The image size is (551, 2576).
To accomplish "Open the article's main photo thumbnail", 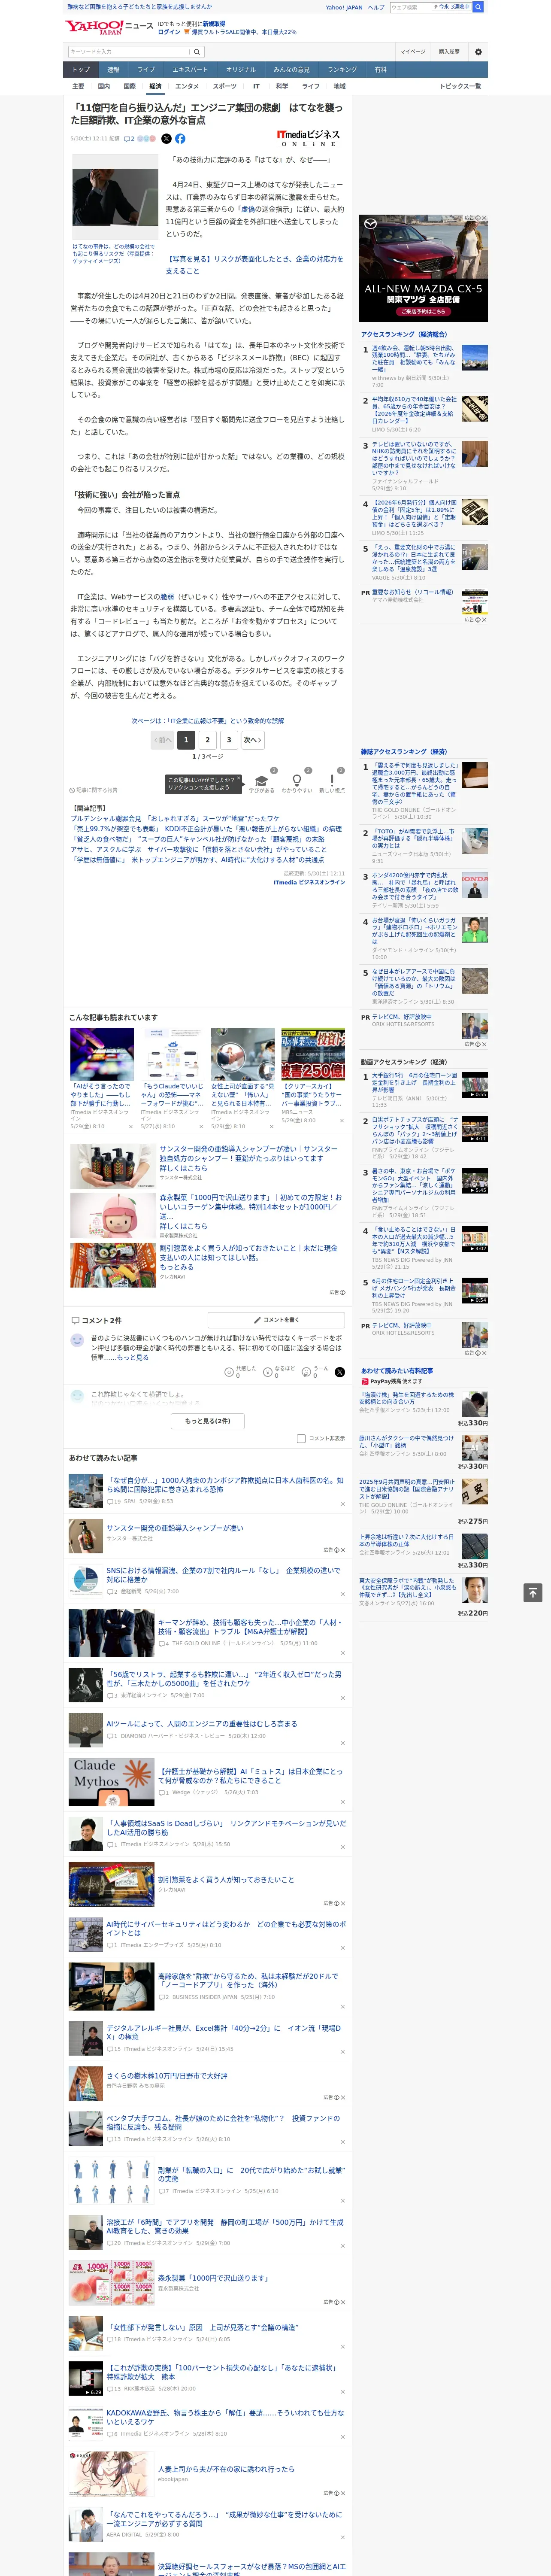I will point(115,198).
